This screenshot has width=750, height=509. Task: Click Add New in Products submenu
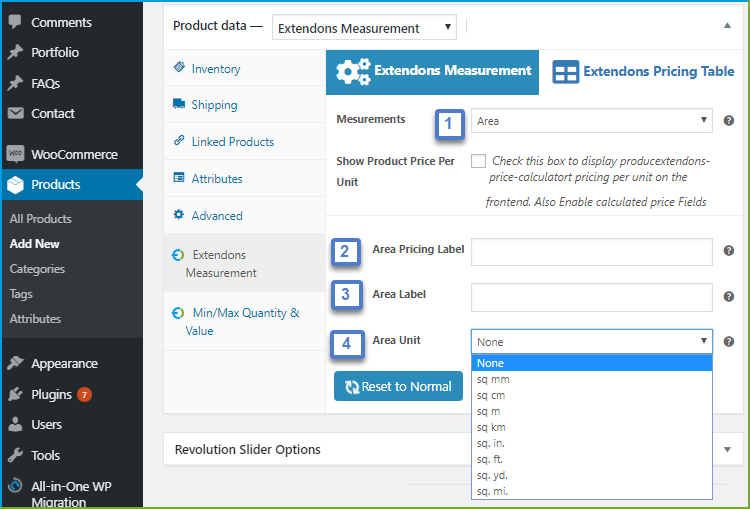point(34,243)
